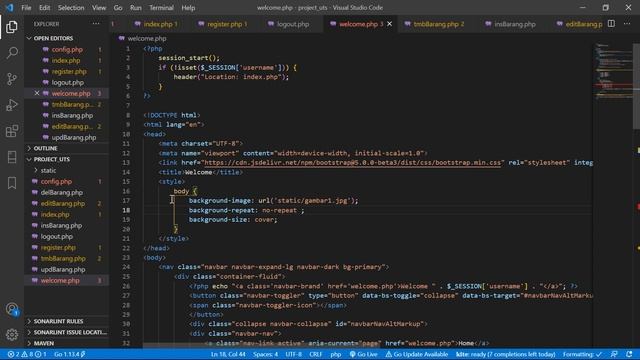Screen dimensions: 640x360
Task: Click the minimap code overview
Action: [613, 71]
